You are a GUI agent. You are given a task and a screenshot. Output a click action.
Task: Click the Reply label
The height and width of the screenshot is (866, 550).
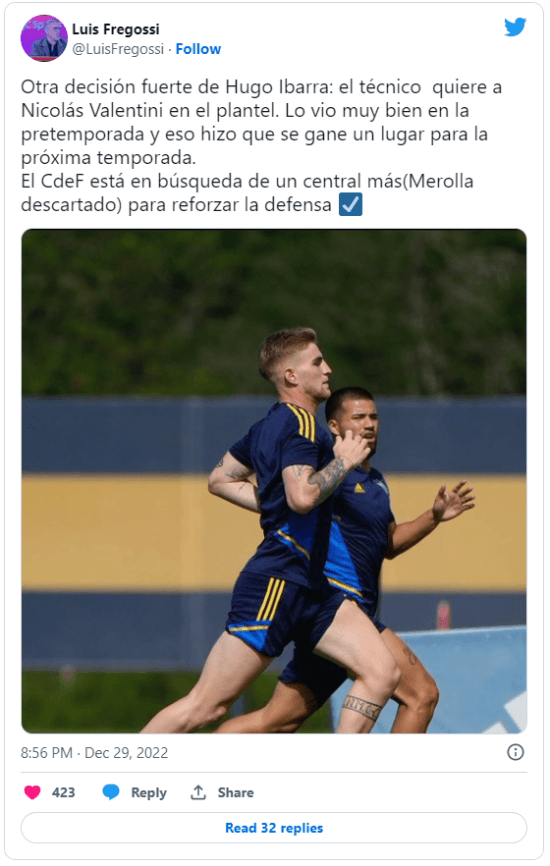[149, 793]
